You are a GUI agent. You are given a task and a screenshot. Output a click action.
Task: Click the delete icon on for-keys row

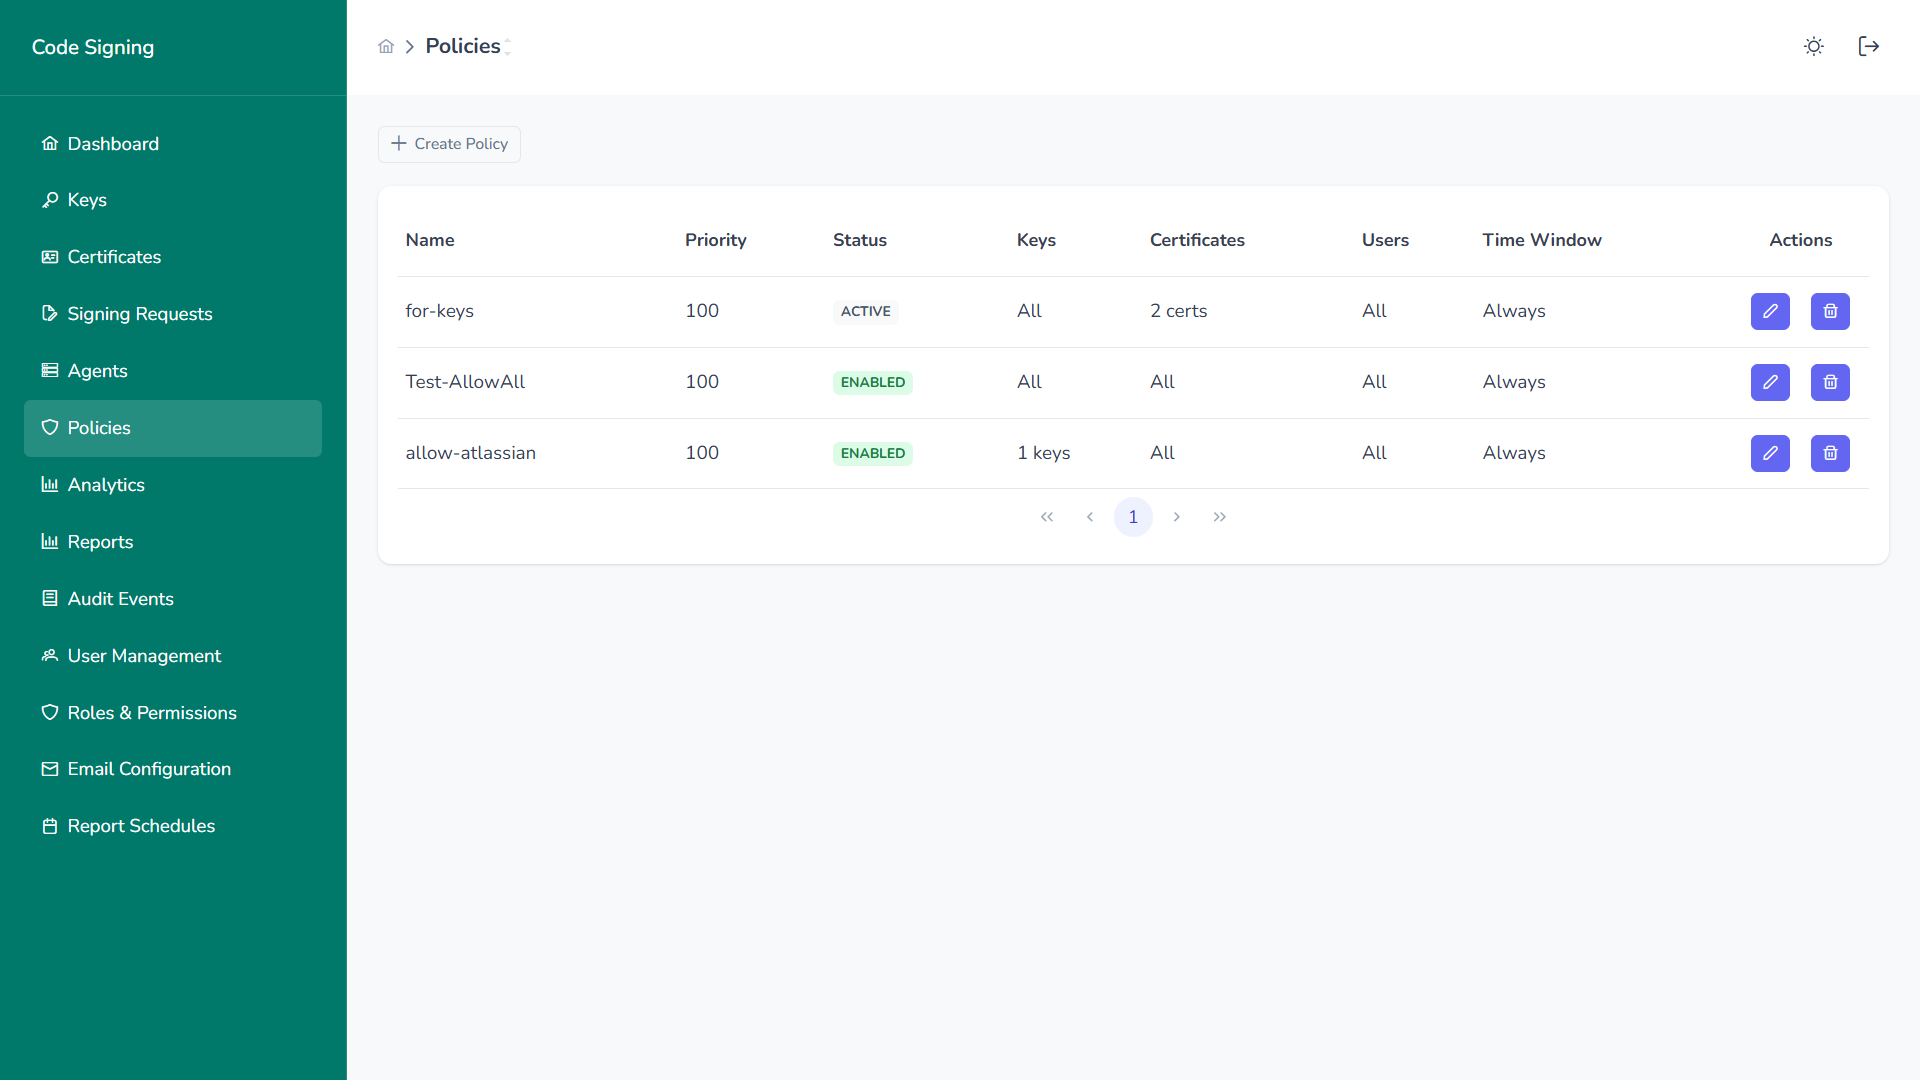(x=1830, y=311)
